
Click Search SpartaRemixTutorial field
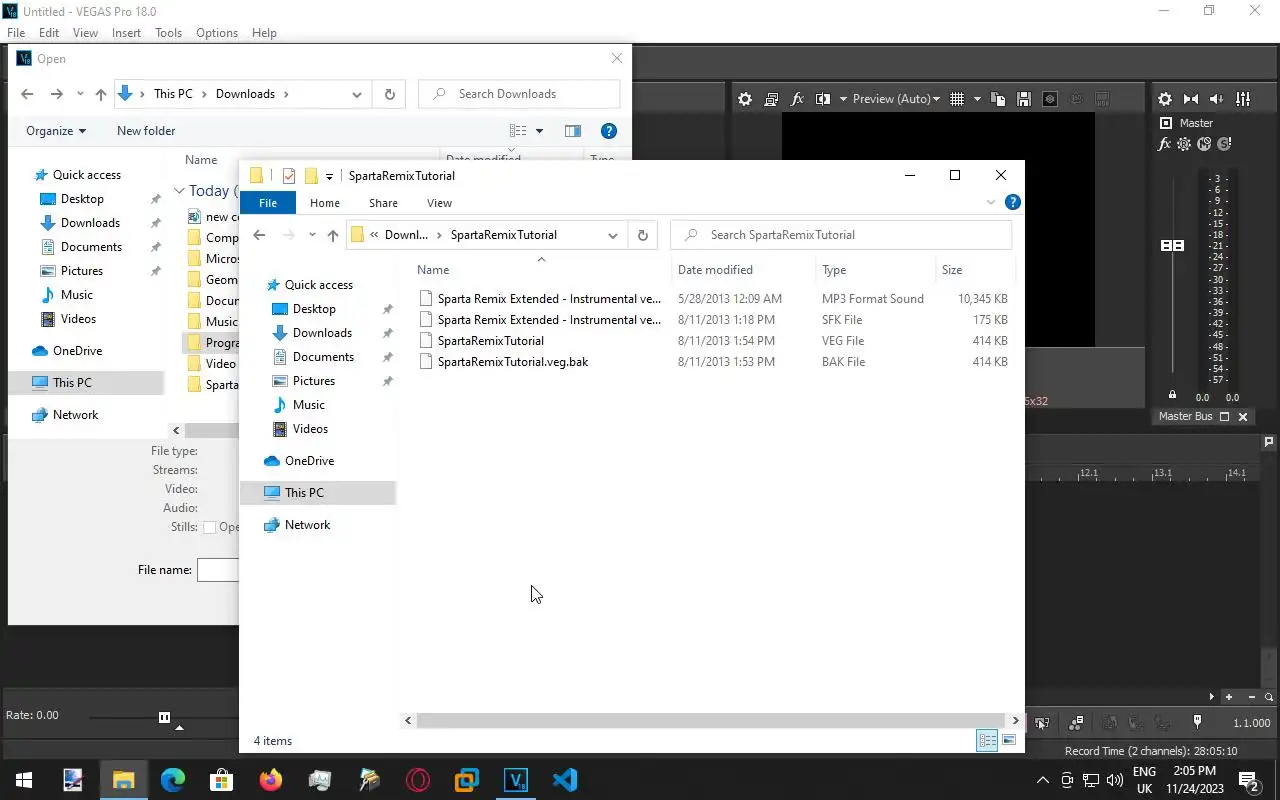(x=841, y=235)
